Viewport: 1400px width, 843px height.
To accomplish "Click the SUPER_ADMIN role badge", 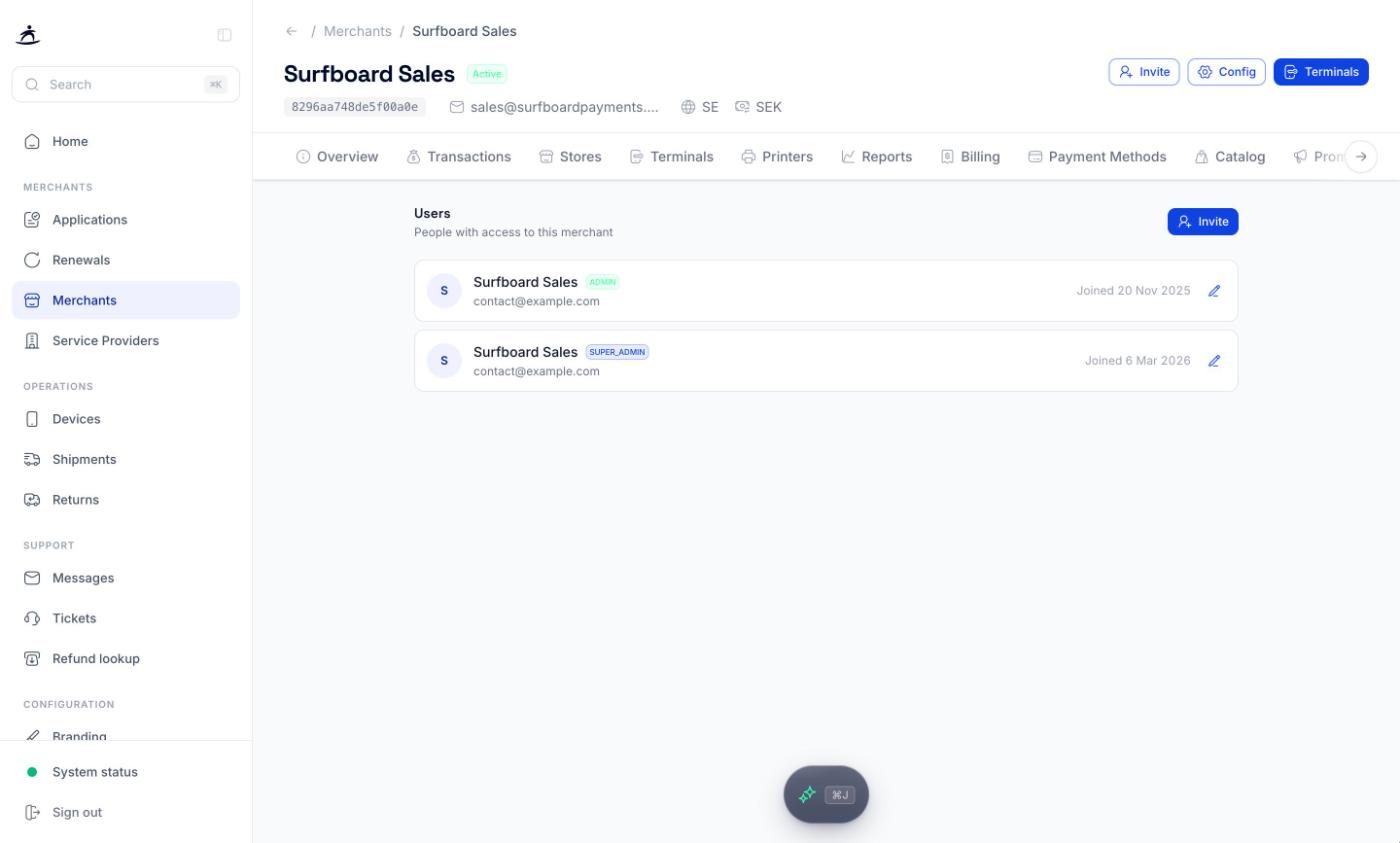I will pos(617,352).
